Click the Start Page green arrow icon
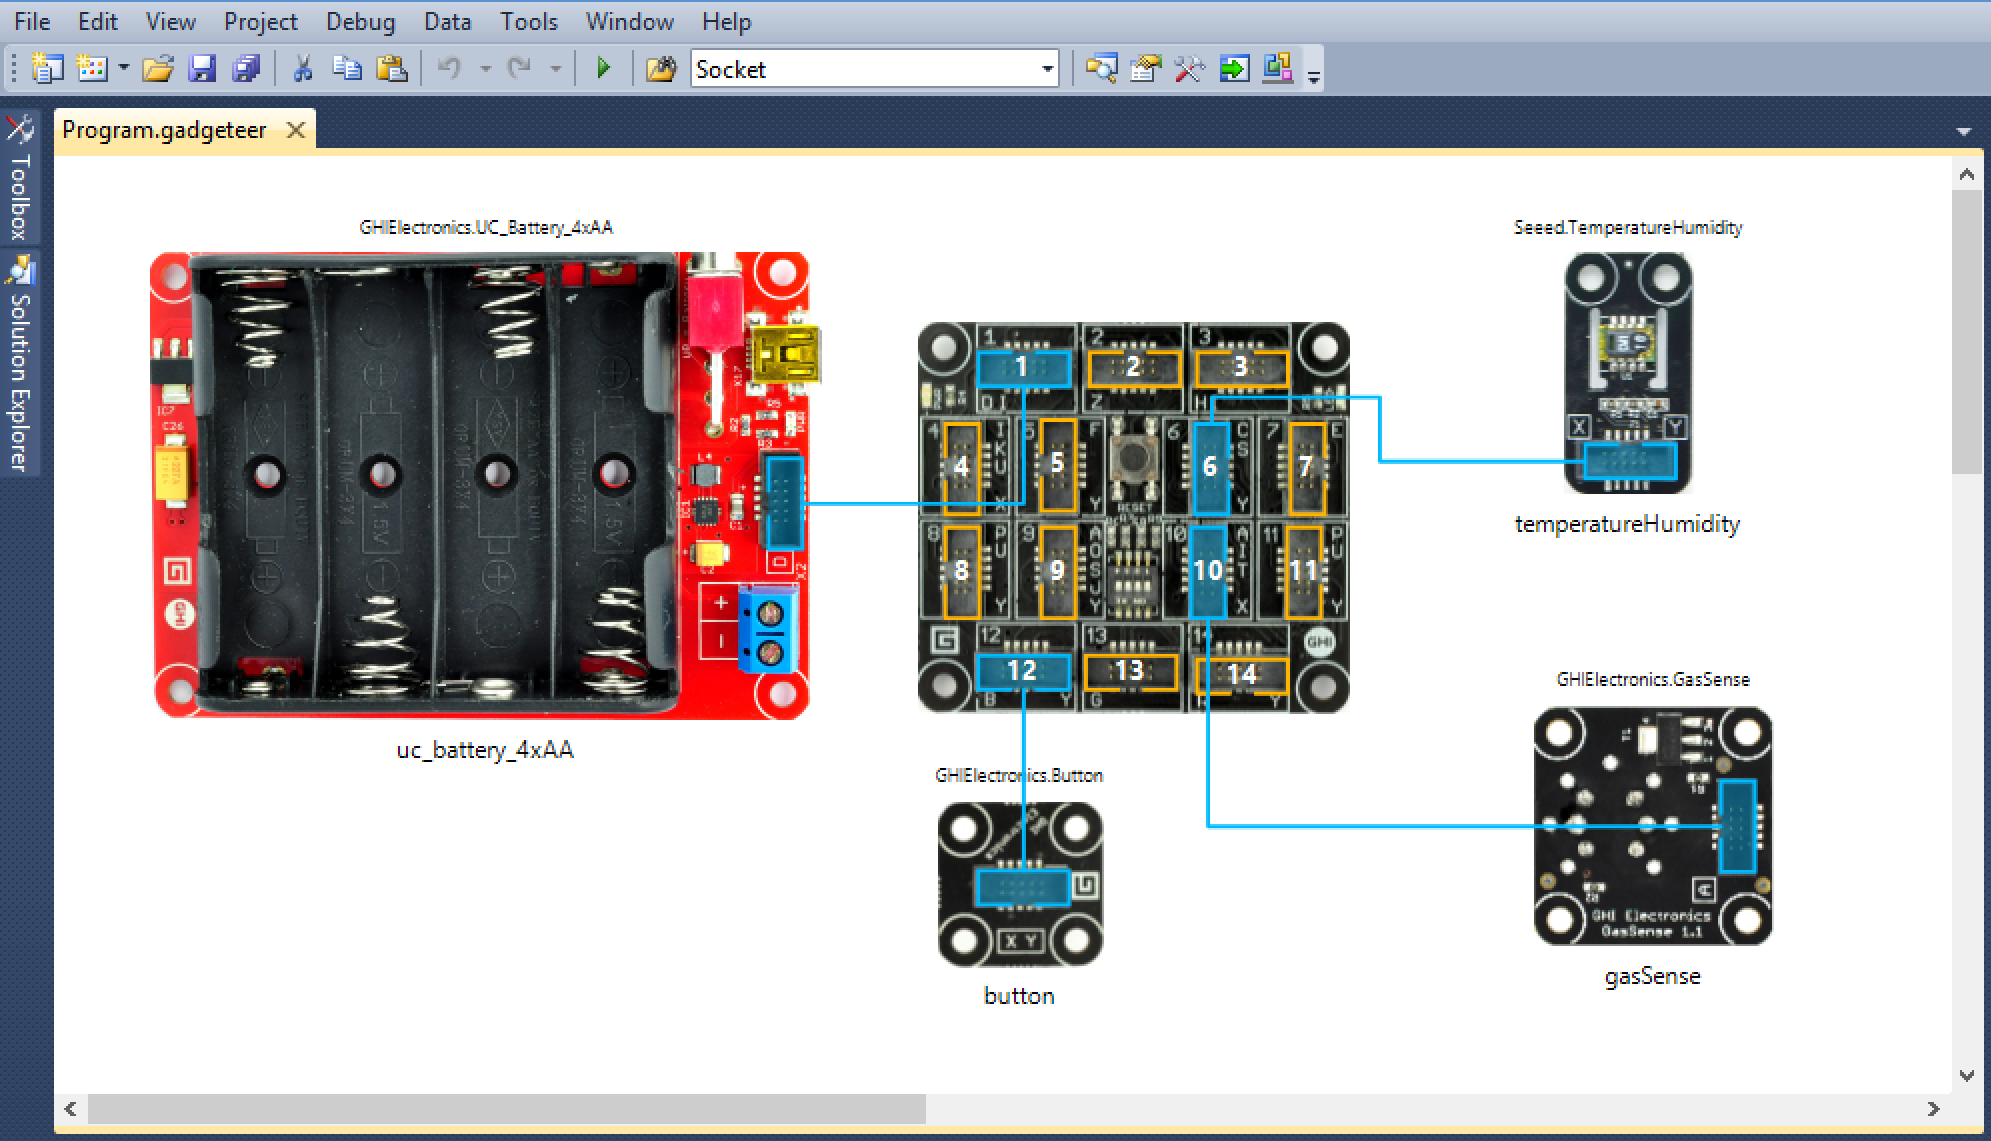 [x=1234, y=68]
